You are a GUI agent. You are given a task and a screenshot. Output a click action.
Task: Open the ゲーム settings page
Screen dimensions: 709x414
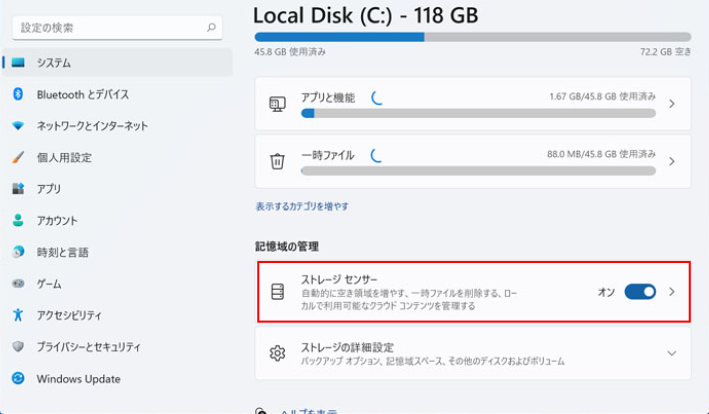[x=49, y=284]
